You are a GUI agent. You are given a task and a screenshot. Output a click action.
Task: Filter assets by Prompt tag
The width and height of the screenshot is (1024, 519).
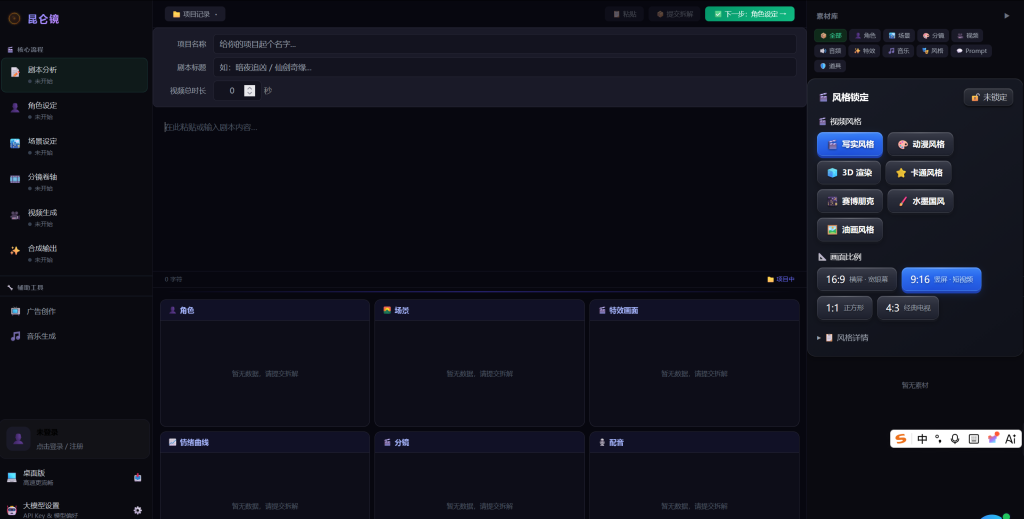(x=971, y=50)
